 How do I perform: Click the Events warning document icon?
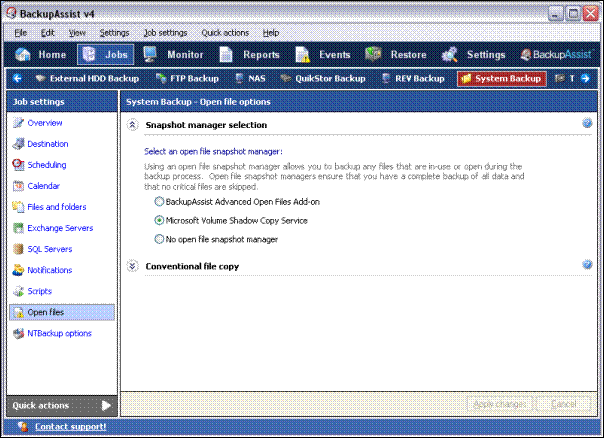pos(302,54)
